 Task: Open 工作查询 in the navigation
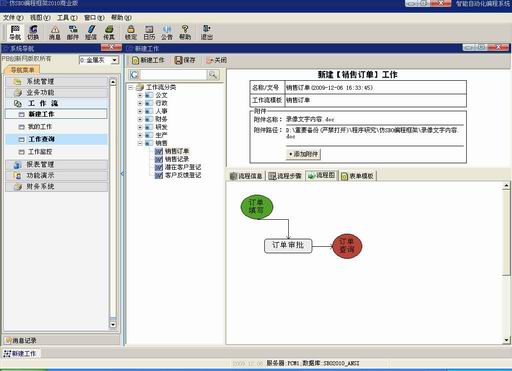point(56,139)
